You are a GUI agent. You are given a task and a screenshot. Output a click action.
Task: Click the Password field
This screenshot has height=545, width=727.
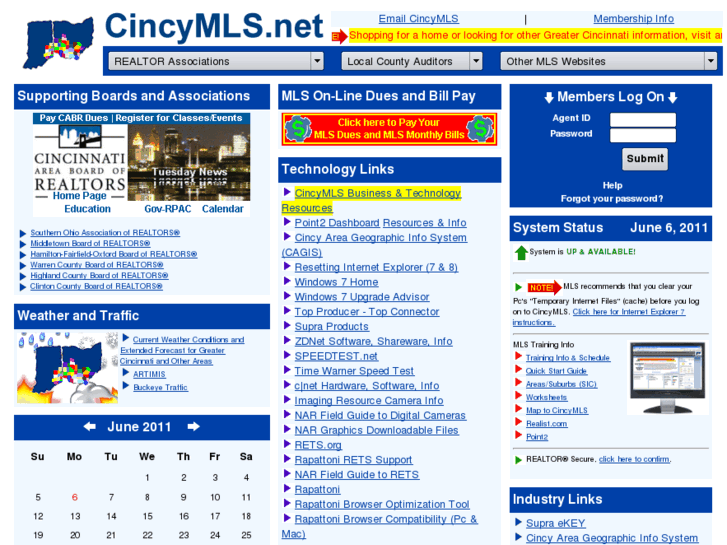tap(643, 135)
